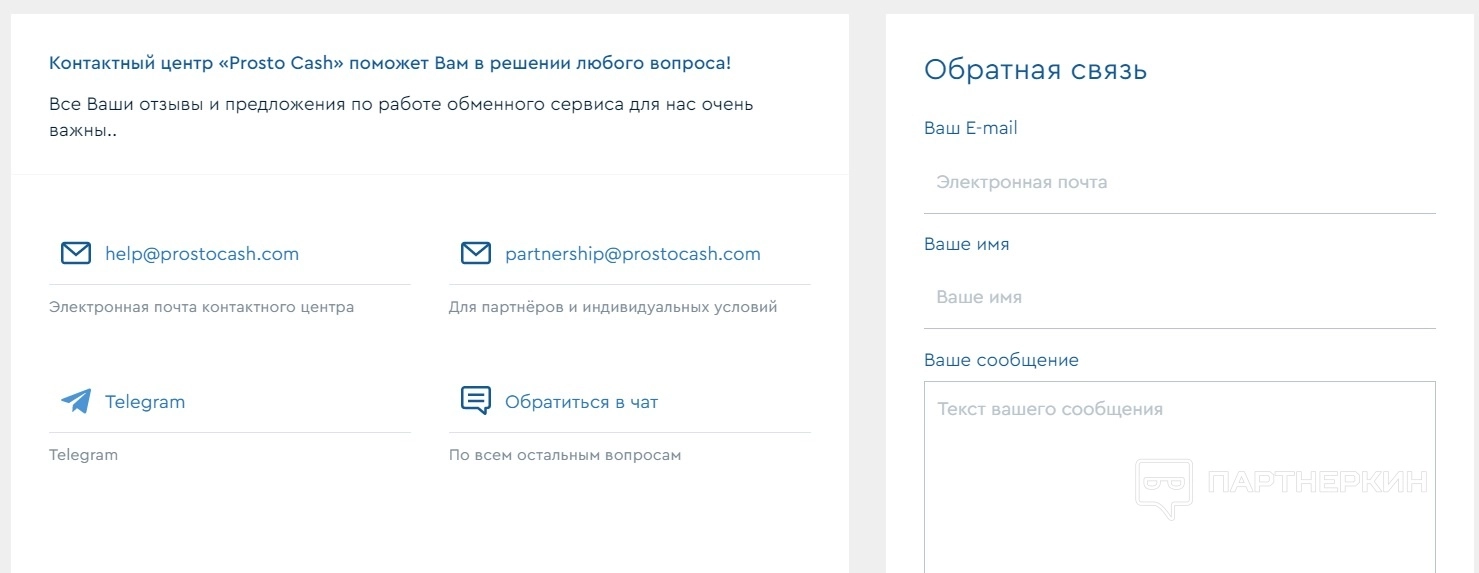Click the Обратная связь heading
Viewport: 1479px width, 573px height.
point(1036,70)
